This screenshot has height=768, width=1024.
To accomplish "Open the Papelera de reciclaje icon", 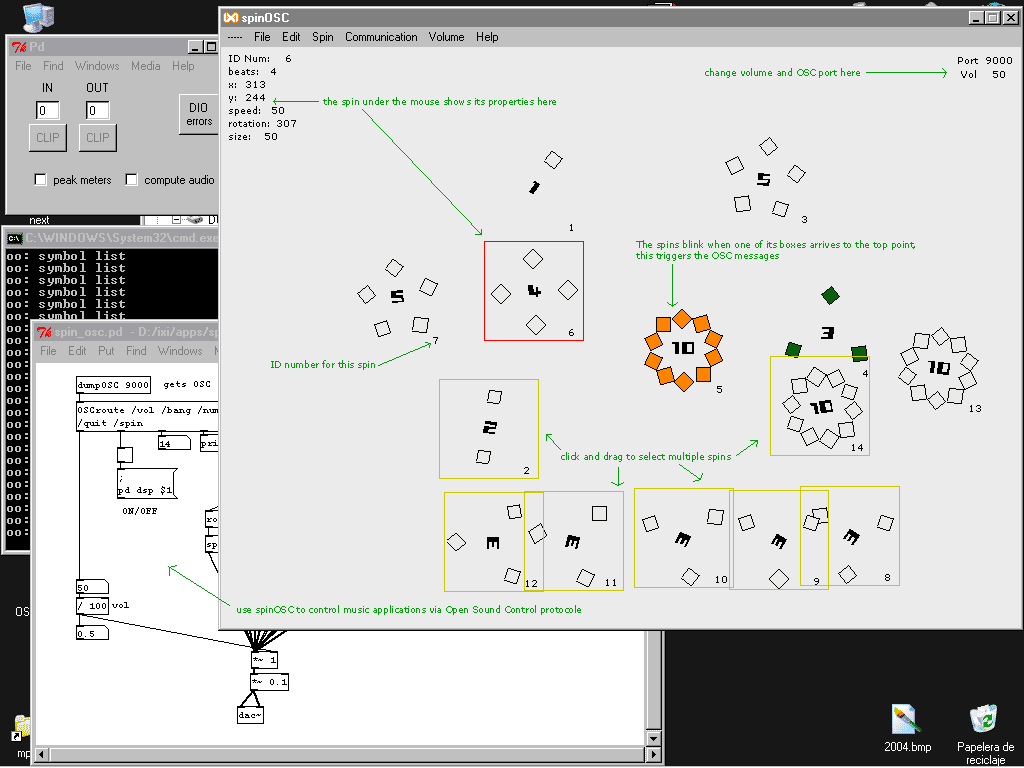I will [x=985, y=734].
